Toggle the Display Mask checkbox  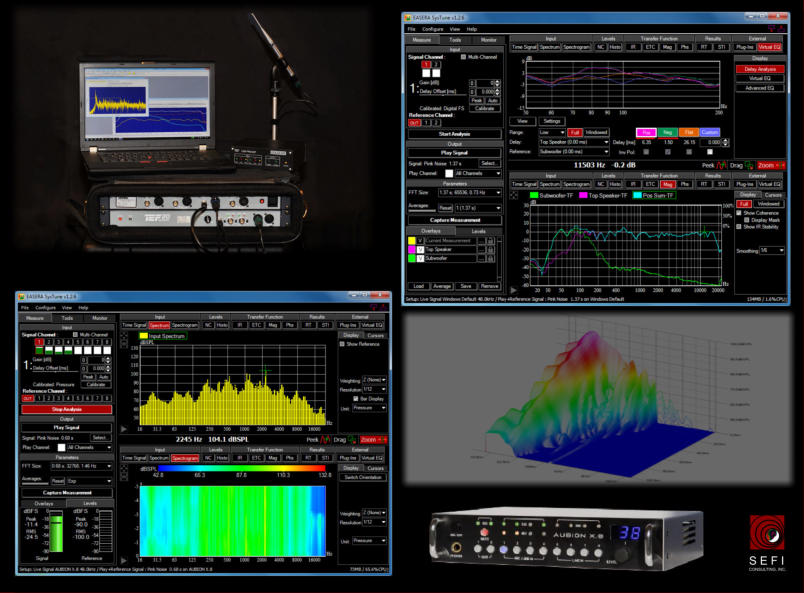coord(747,220)
